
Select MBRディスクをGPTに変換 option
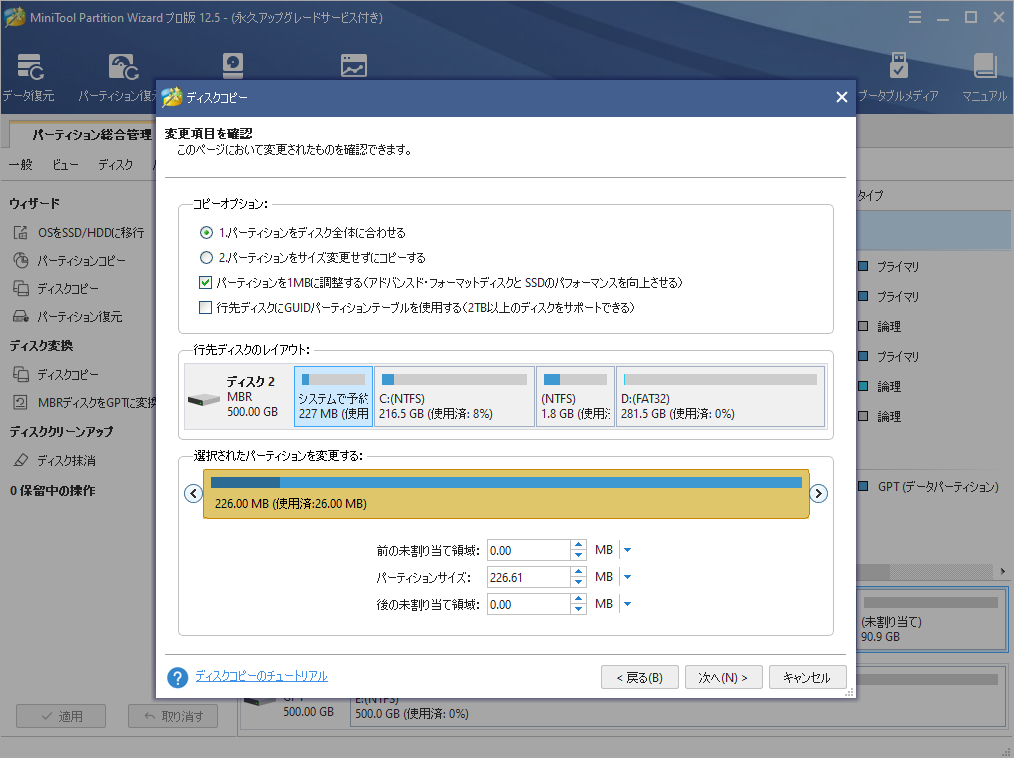point(84,402)
